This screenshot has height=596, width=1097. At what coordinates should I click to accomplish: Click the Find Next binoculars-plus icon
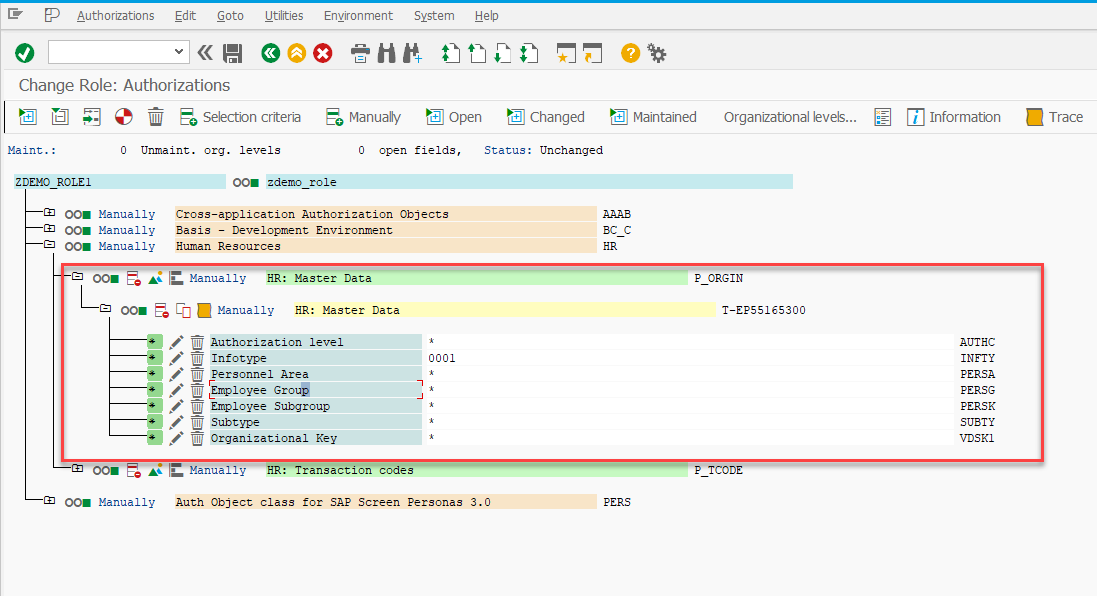412,53
